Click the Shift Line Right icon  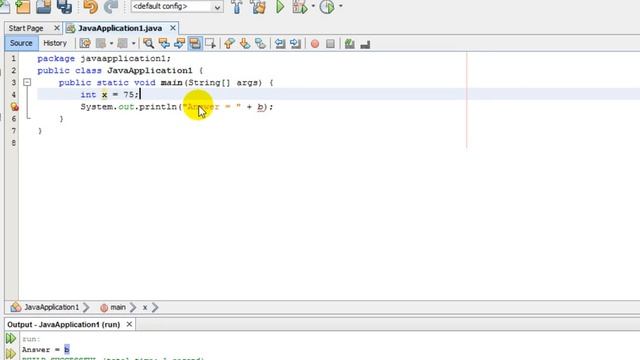click(x=296, y=43)
